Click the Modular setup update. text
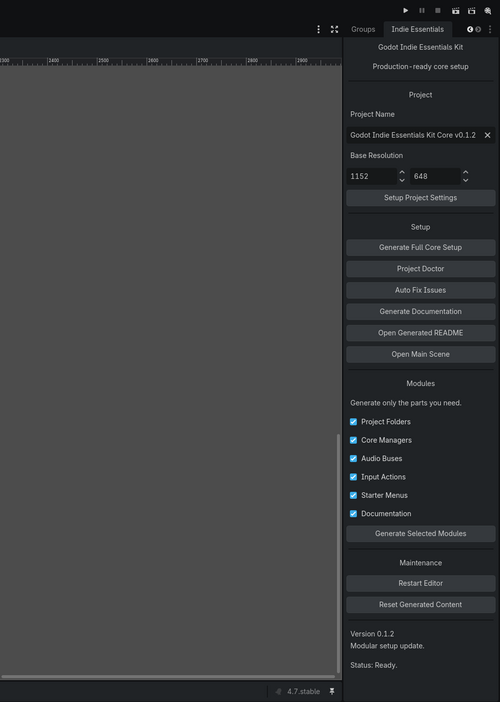This screenshot has height=702, width=500. [387, 646]
